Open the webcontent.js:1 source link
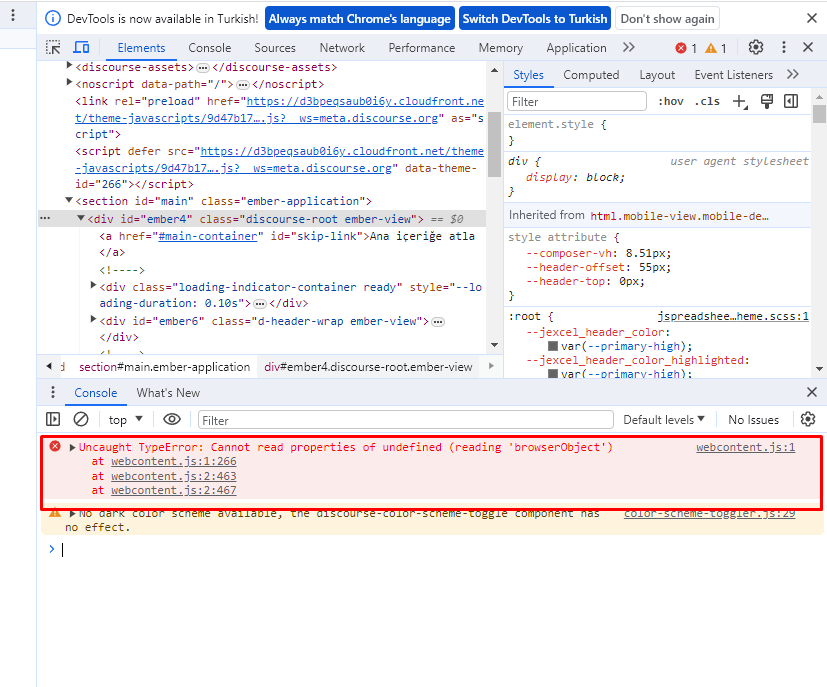 (x=745, y=447)
